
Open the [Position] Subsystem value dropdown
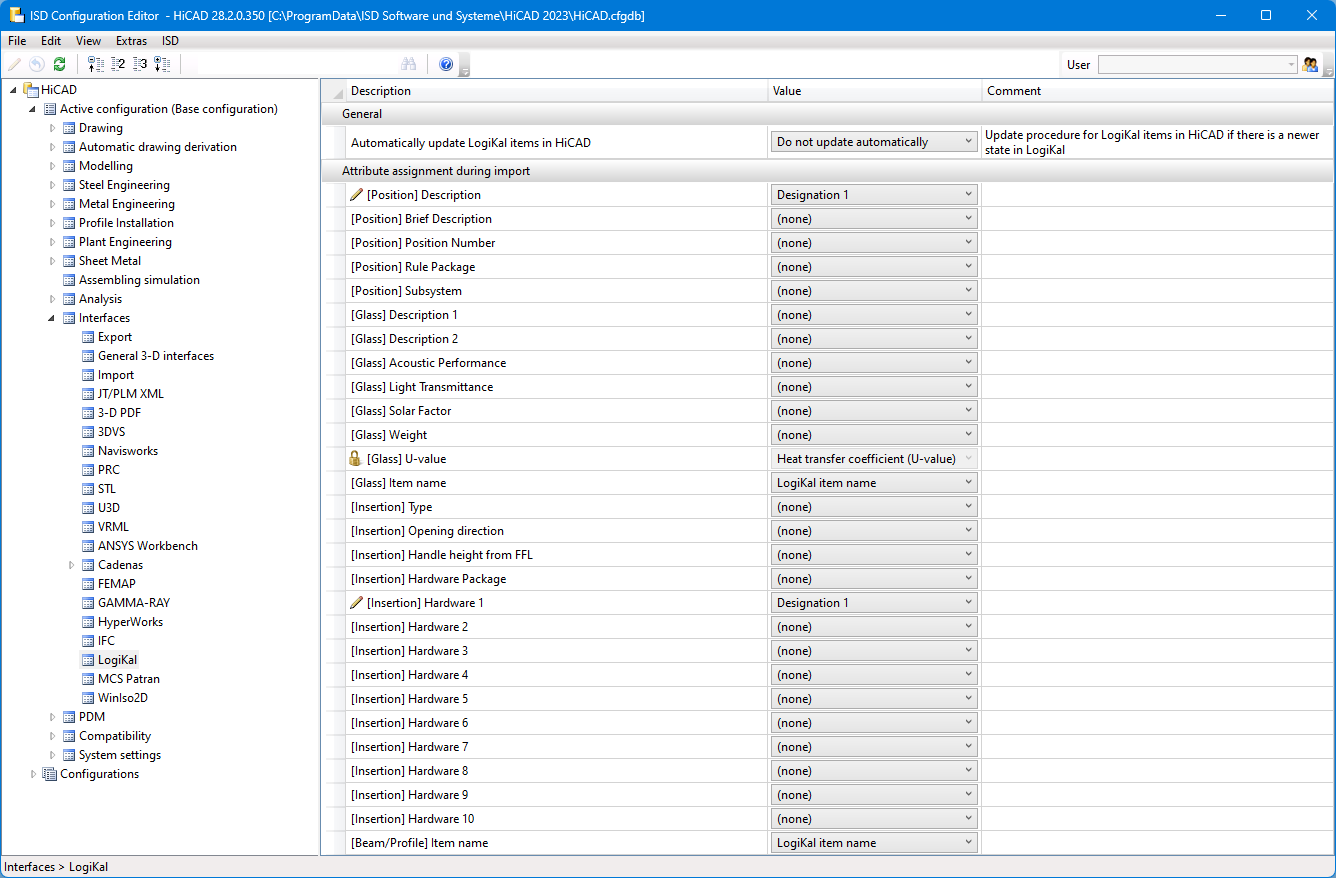pos(874,291)
